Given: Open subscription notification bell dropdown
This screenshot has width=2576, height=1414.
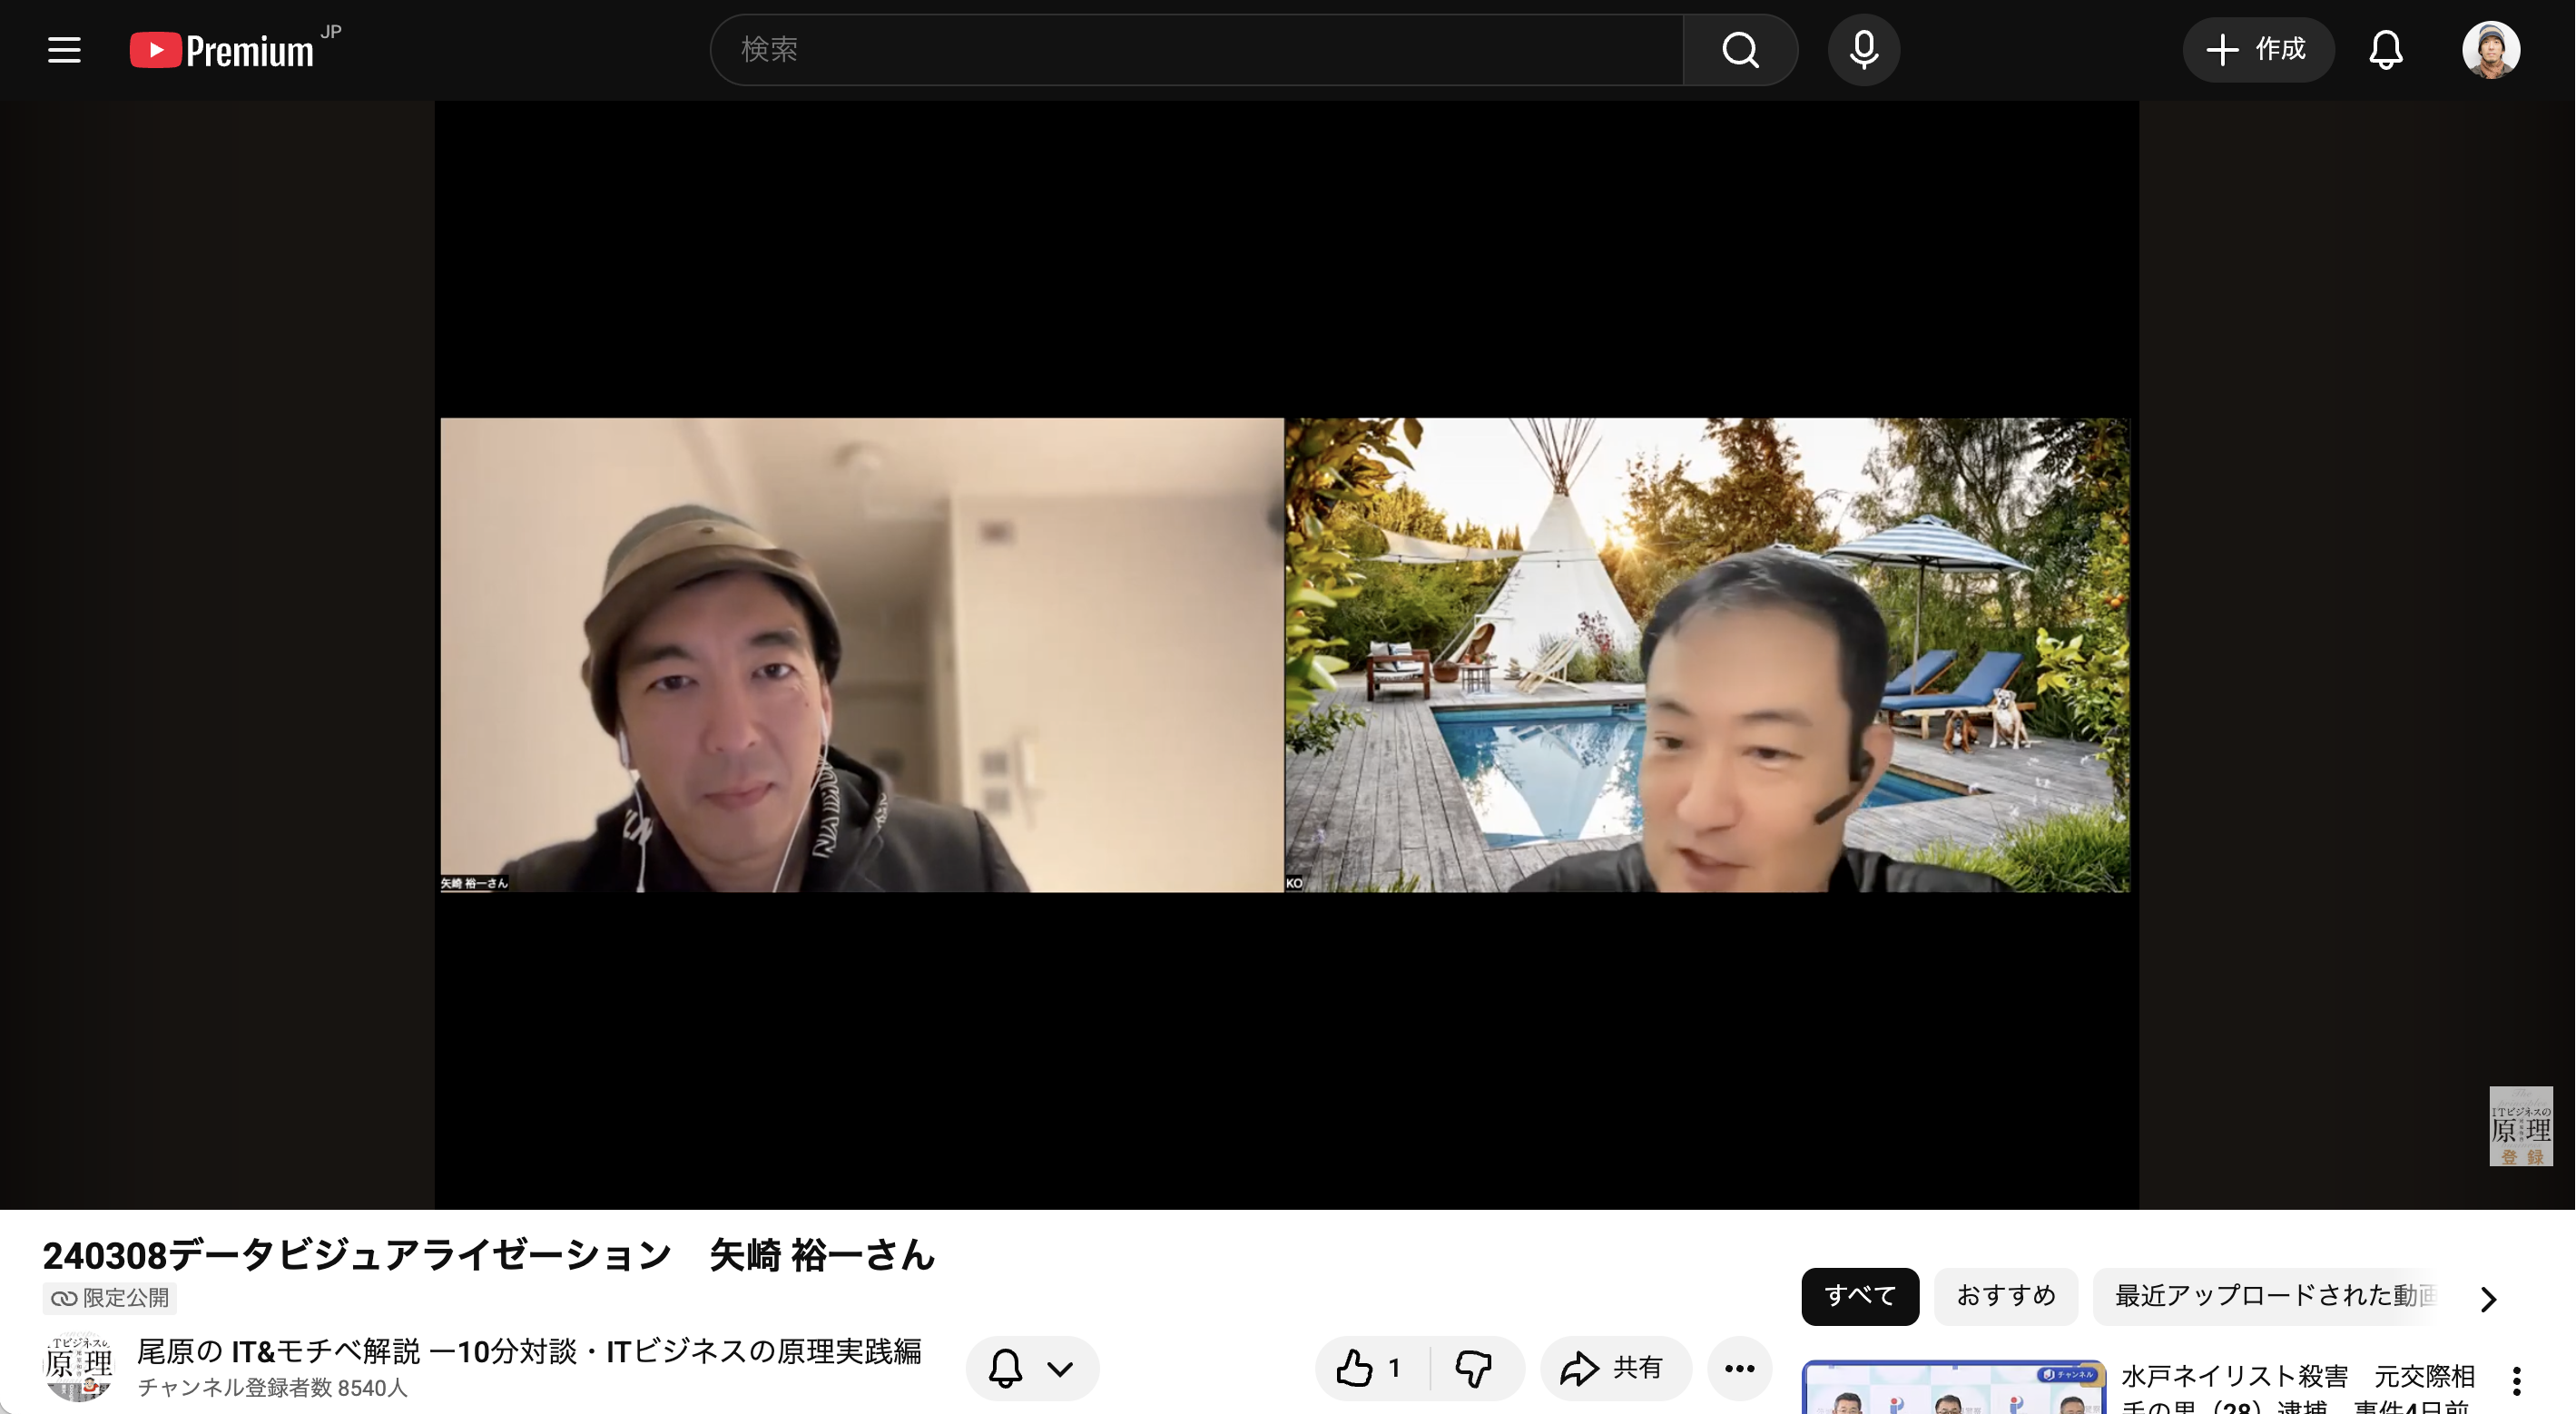Looking at the screenshot, I should (1032, 1368).
